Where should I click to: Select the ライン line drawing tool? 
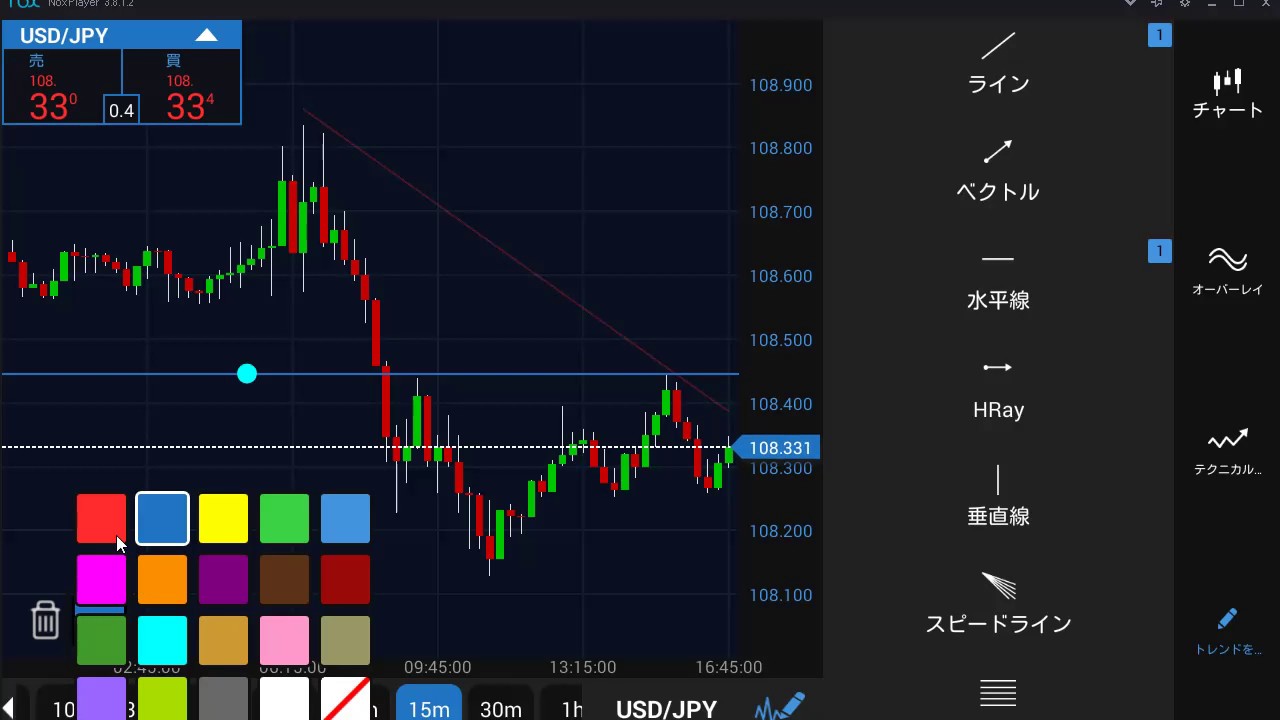pos(998,64)
